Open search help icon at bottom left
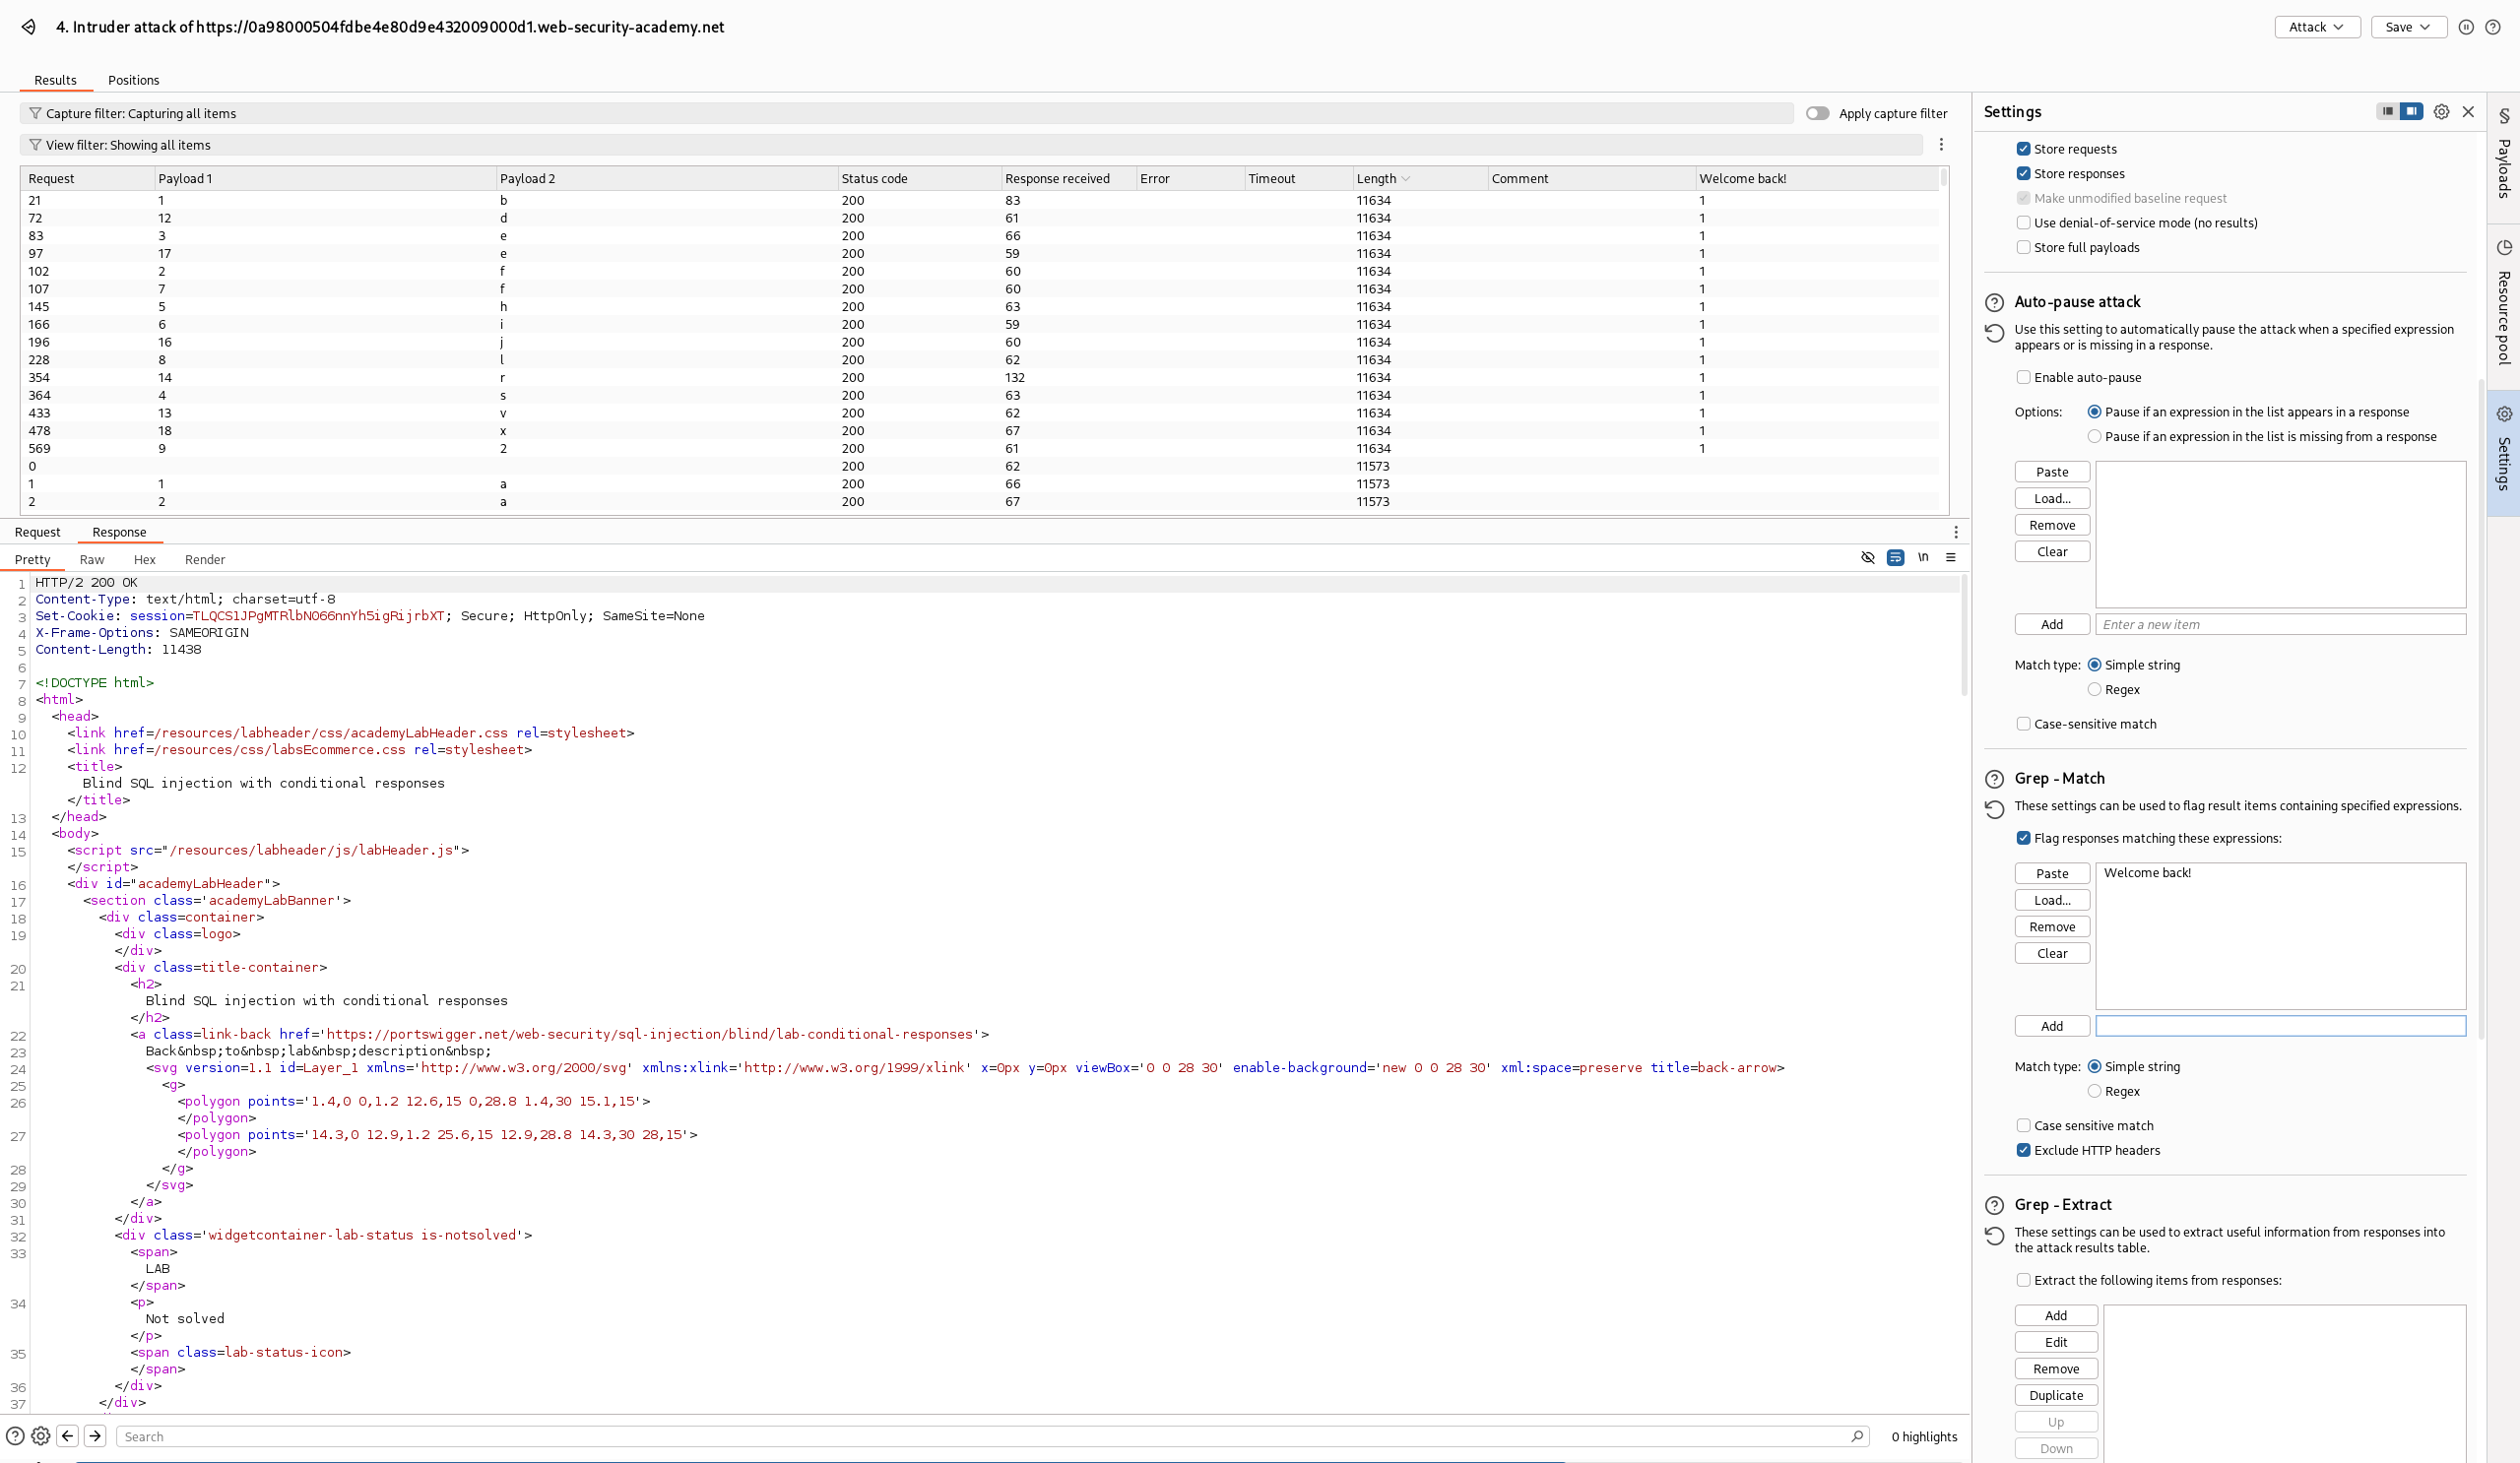Viewport: 2520px width, 1463px height. click(x=15, y=1436)
